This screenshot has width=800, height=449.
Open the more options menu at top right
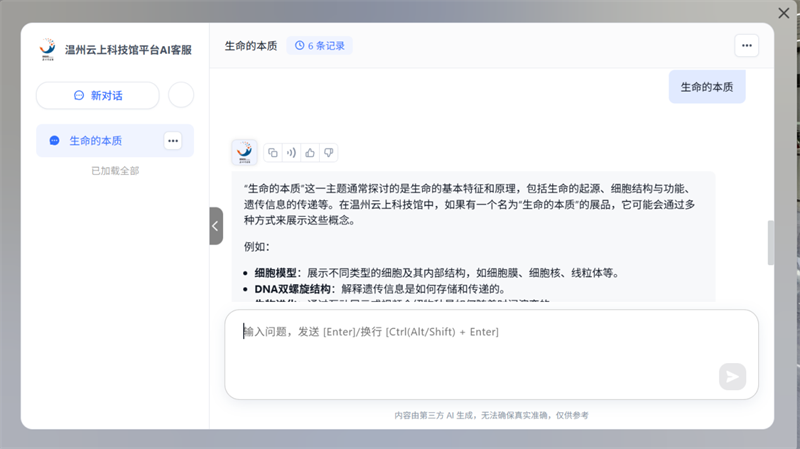tap(746, 45)
